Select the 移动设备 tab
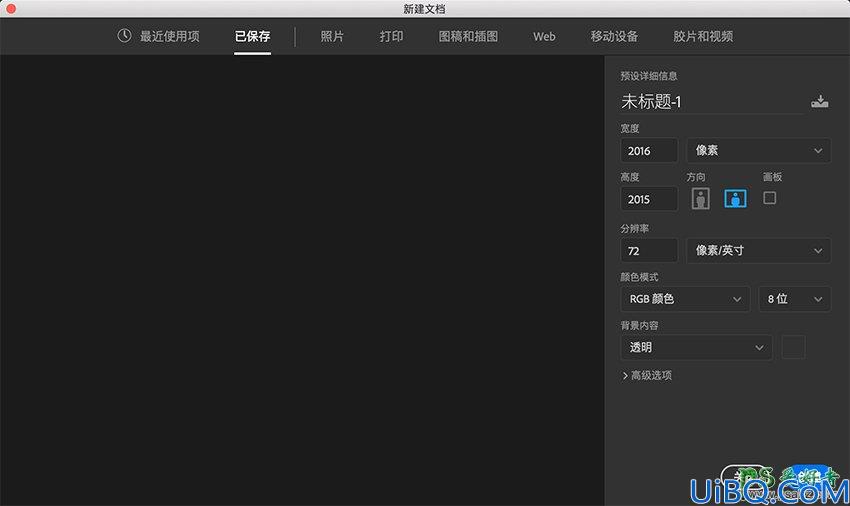Image resolution: width=850 pixels, height=506 pixels. (614, 36)
